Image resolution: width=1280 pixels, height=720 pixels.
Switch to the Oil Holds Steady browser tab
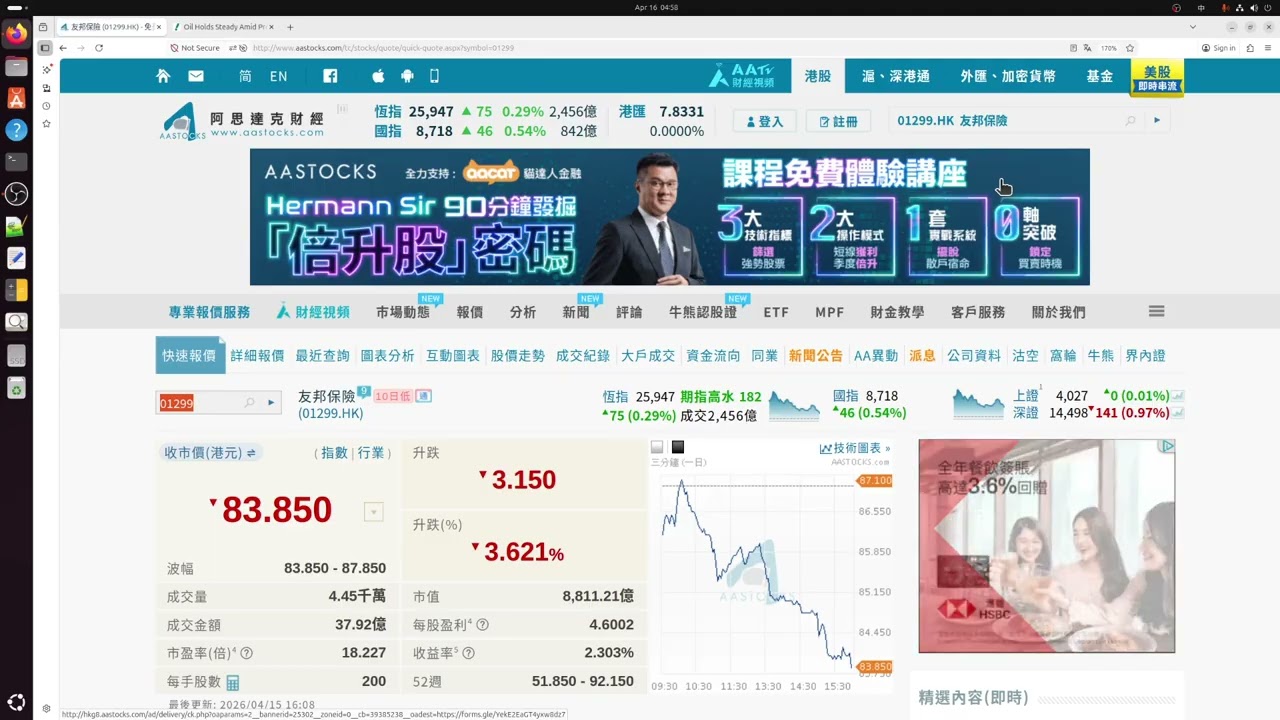[x=222, y=27]
